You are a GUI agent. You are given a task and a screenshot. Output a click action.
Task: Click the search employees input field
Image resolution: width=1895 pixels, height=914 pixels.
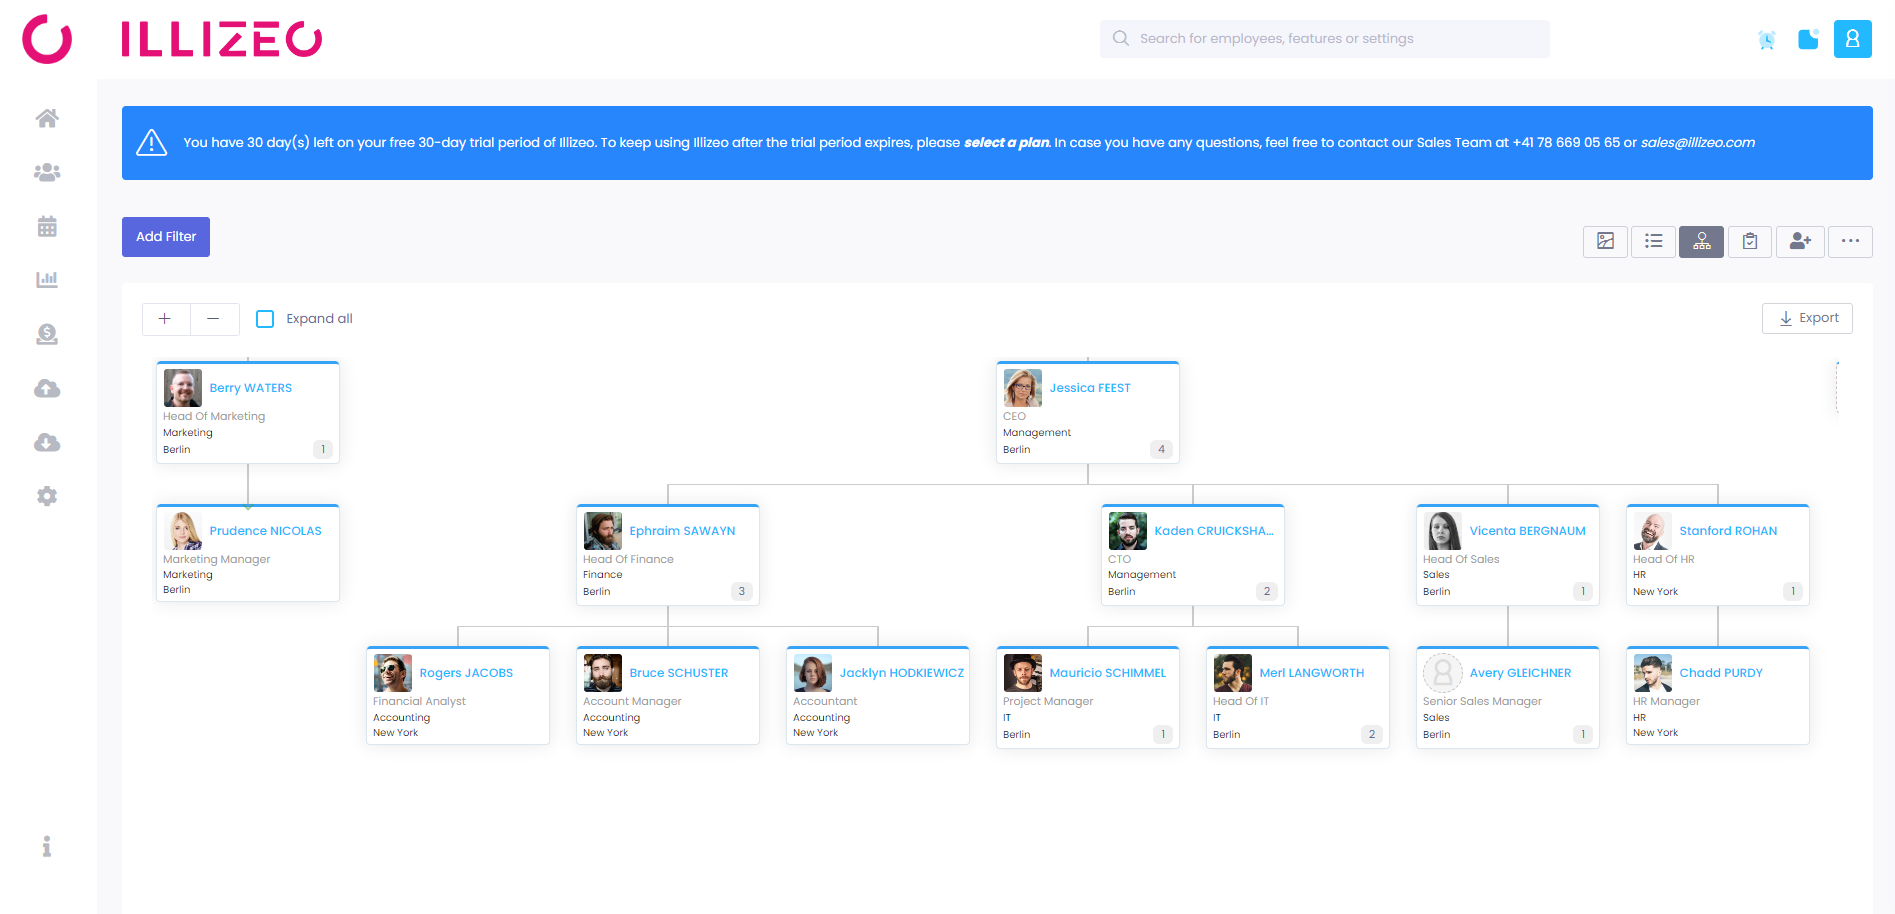1325,39
